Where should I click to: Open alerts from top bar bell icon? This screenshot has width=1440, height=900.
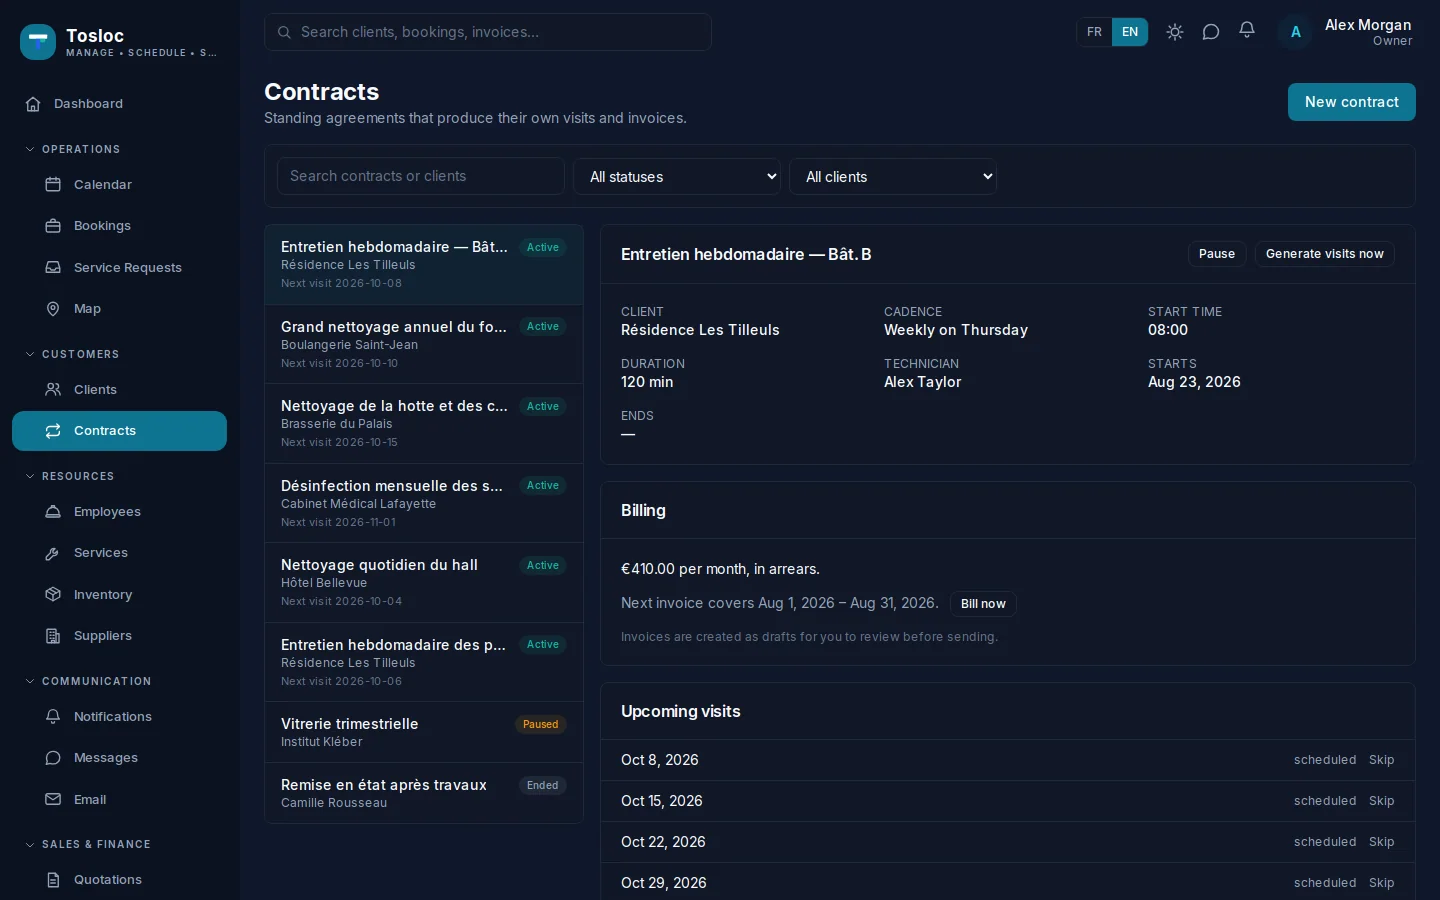pyautogui.click(x=1247, y=31)
